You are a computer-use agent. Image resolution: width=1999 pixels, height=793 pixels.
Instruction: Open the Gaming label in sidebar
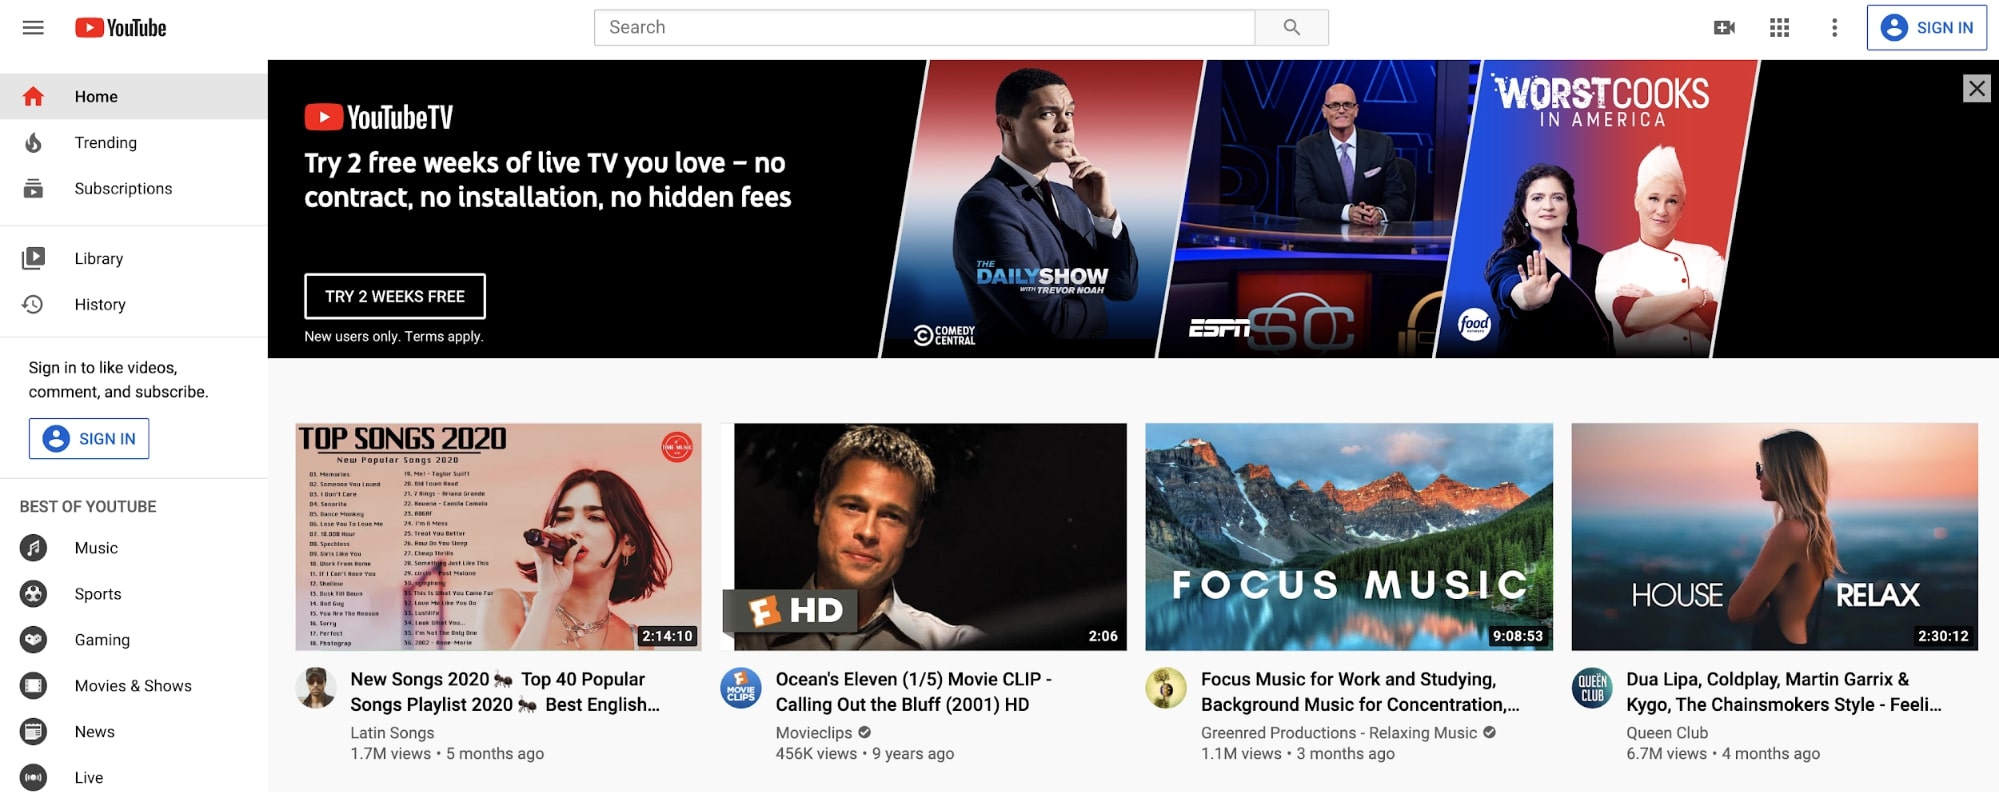102,640
